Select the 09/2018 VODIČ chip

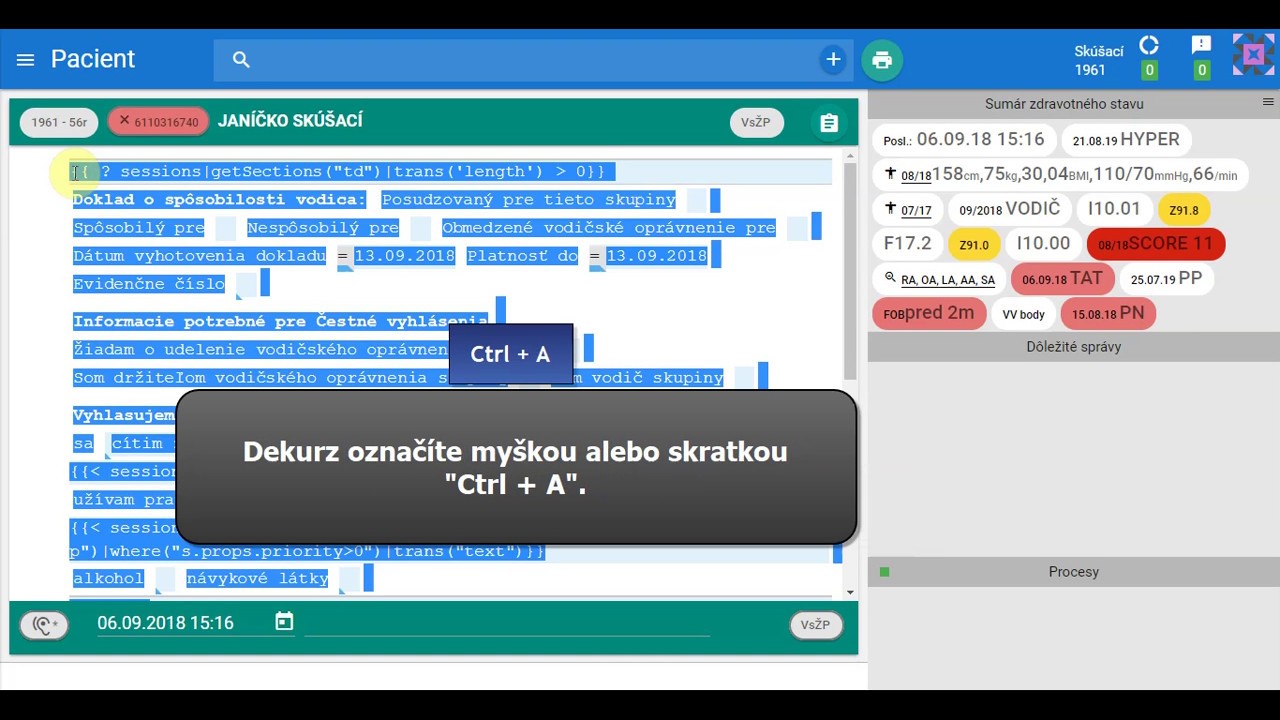pyautogui.click(x=1009, y=210)
